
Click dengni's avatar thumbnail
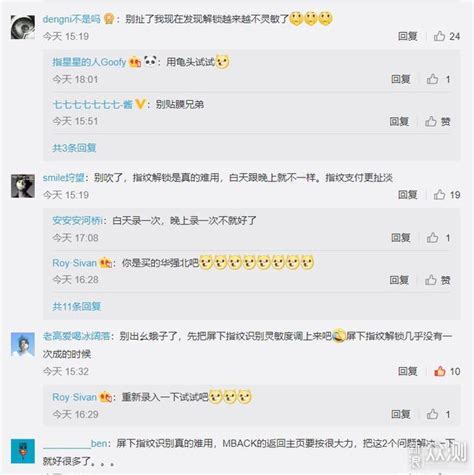tap(23, 27)
